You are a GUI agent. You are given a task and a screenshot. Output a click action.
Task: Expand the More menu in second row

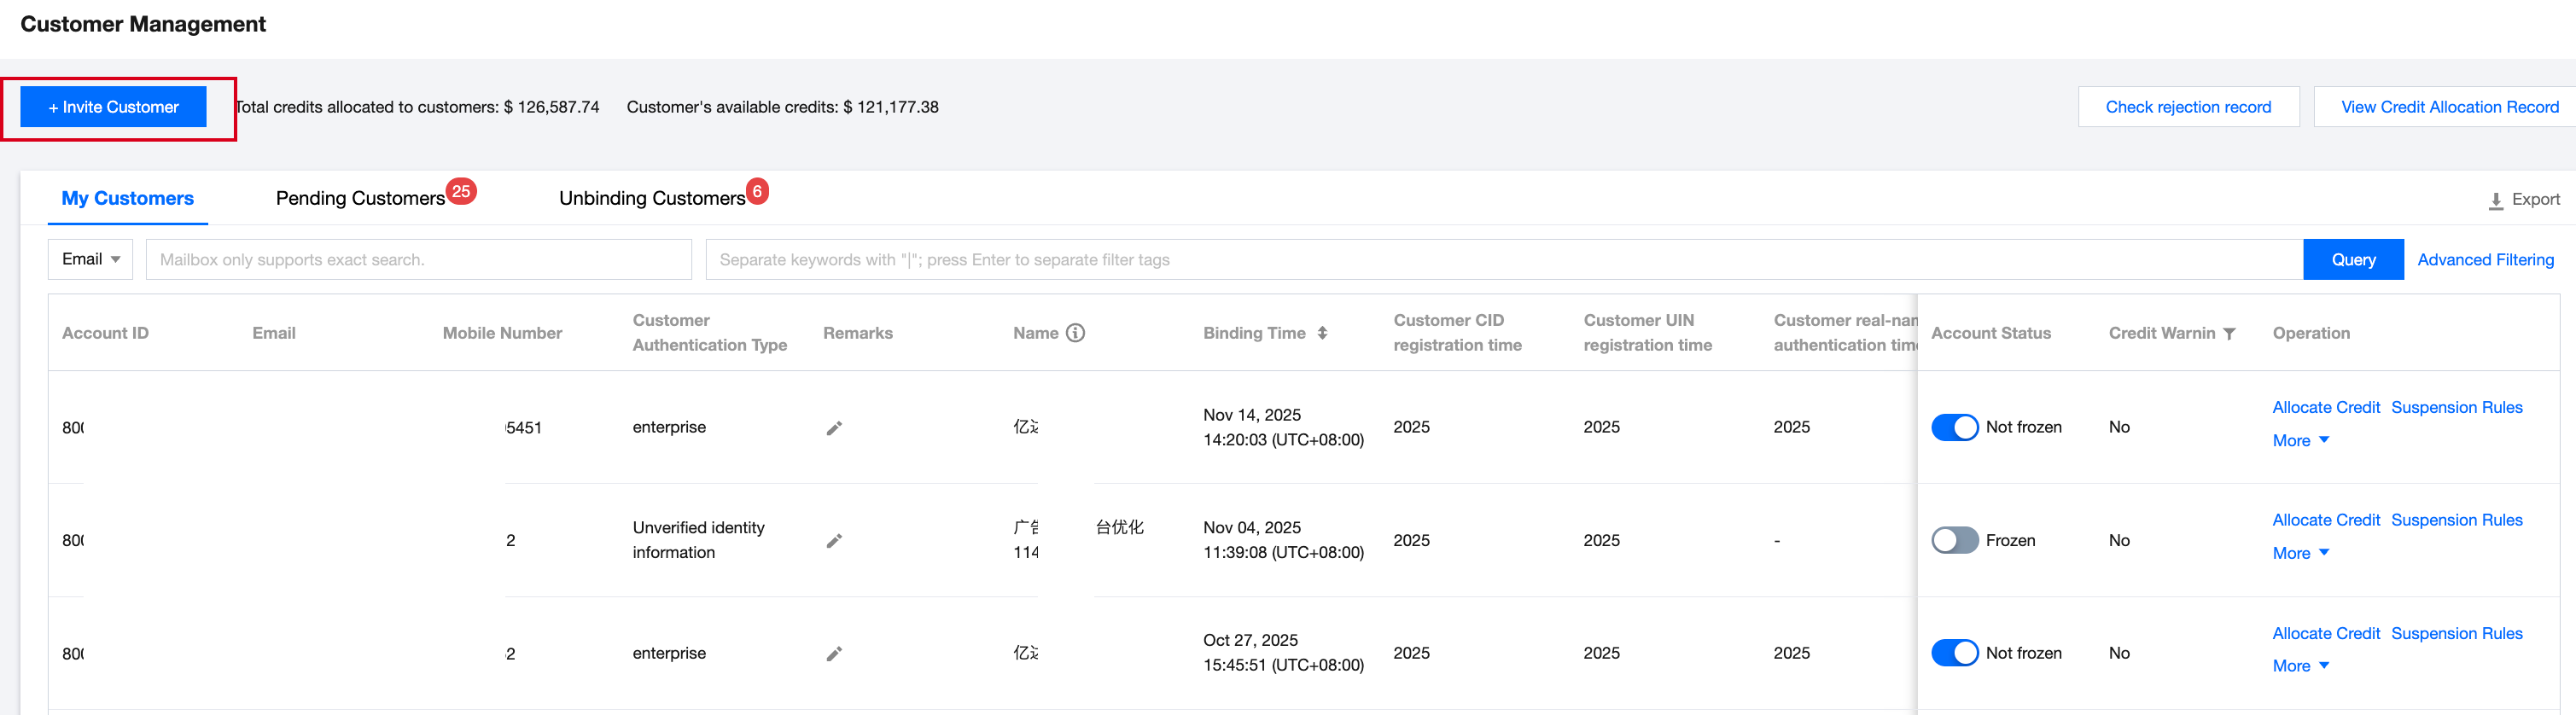point(2300,554)
